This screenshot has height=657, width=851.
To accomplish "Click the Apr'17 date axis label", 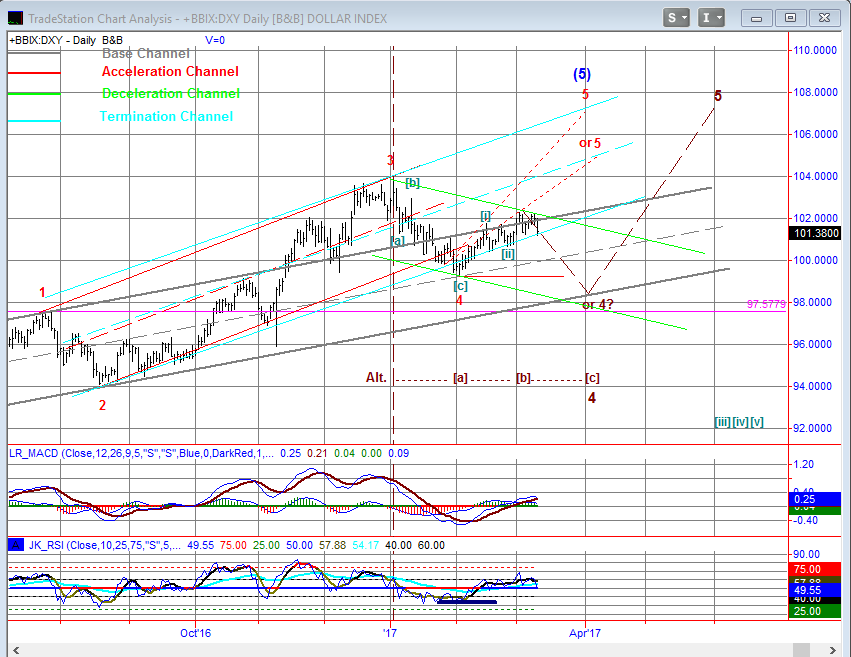I will 585,633.
